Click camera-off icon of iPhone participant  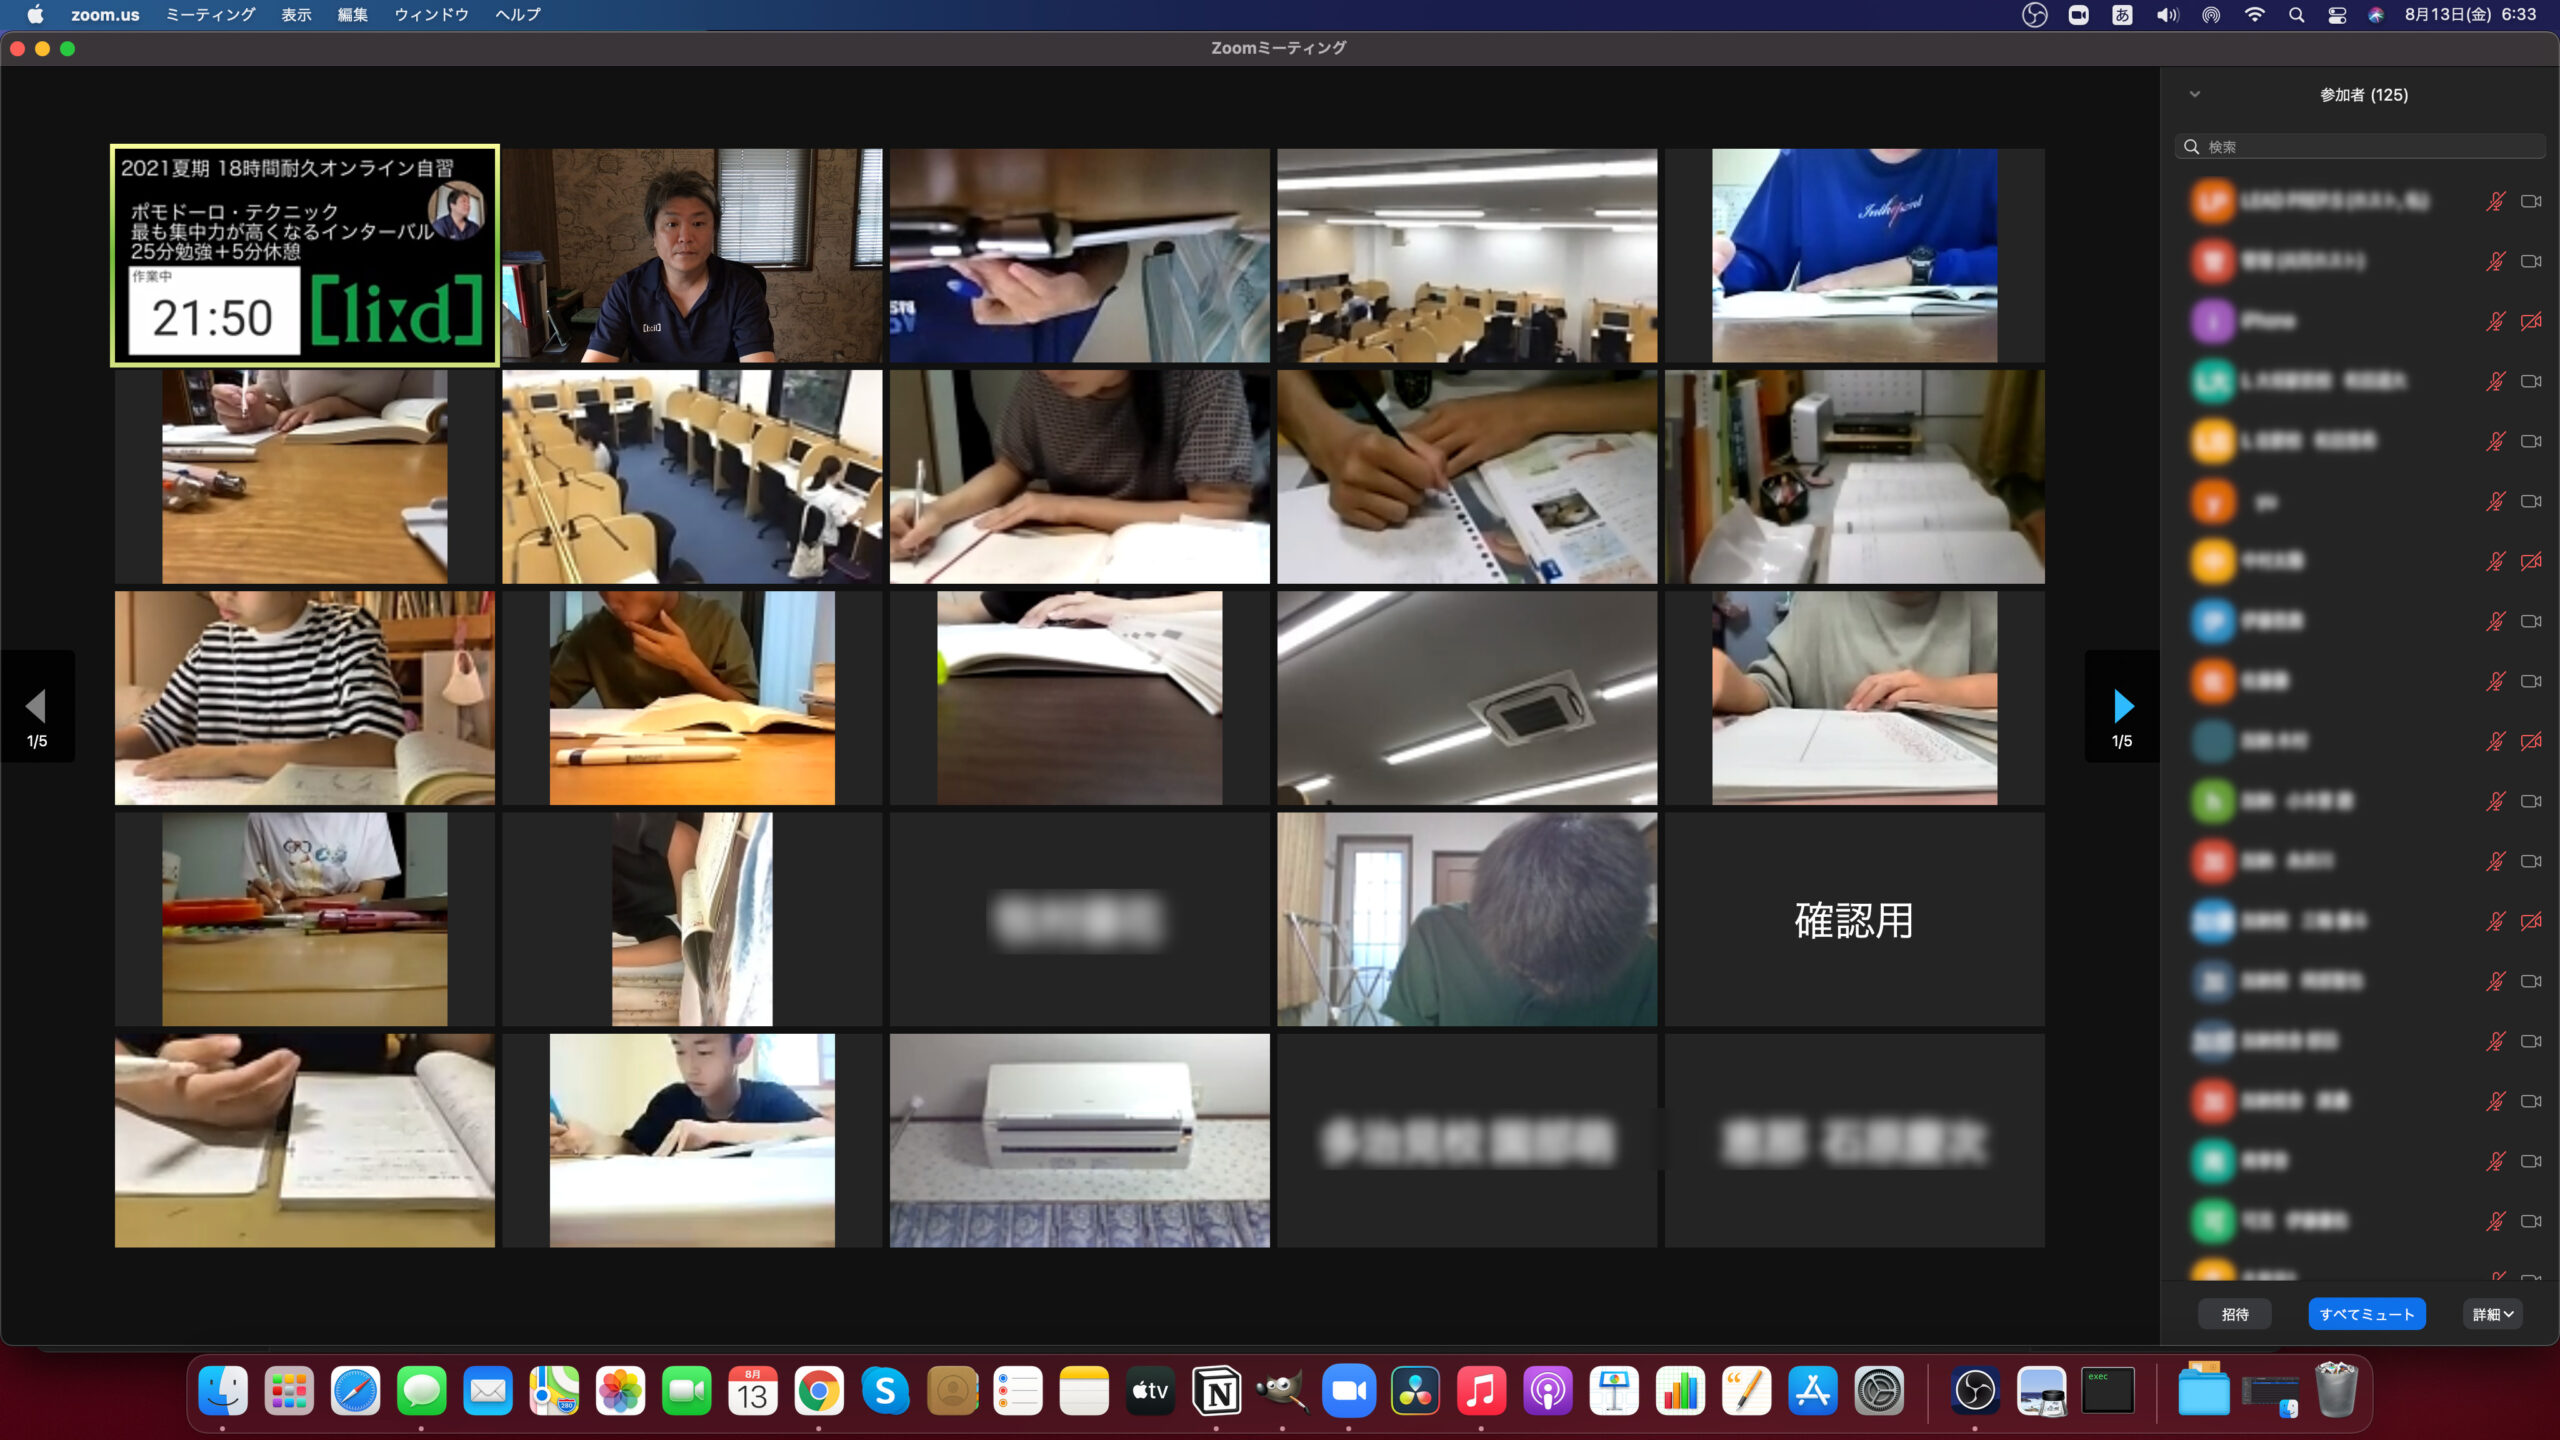pyautogui.click(x=2531, y=321)
